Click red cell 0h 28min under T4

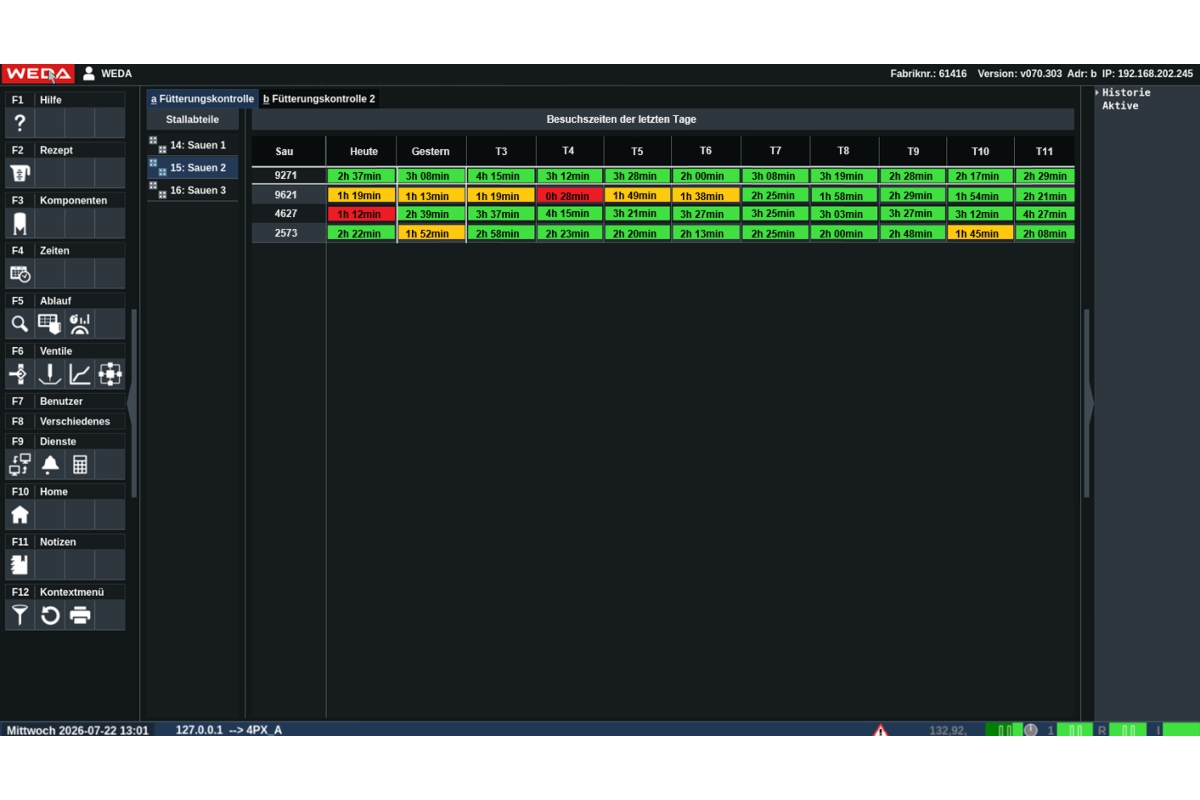tap(569, 196)
